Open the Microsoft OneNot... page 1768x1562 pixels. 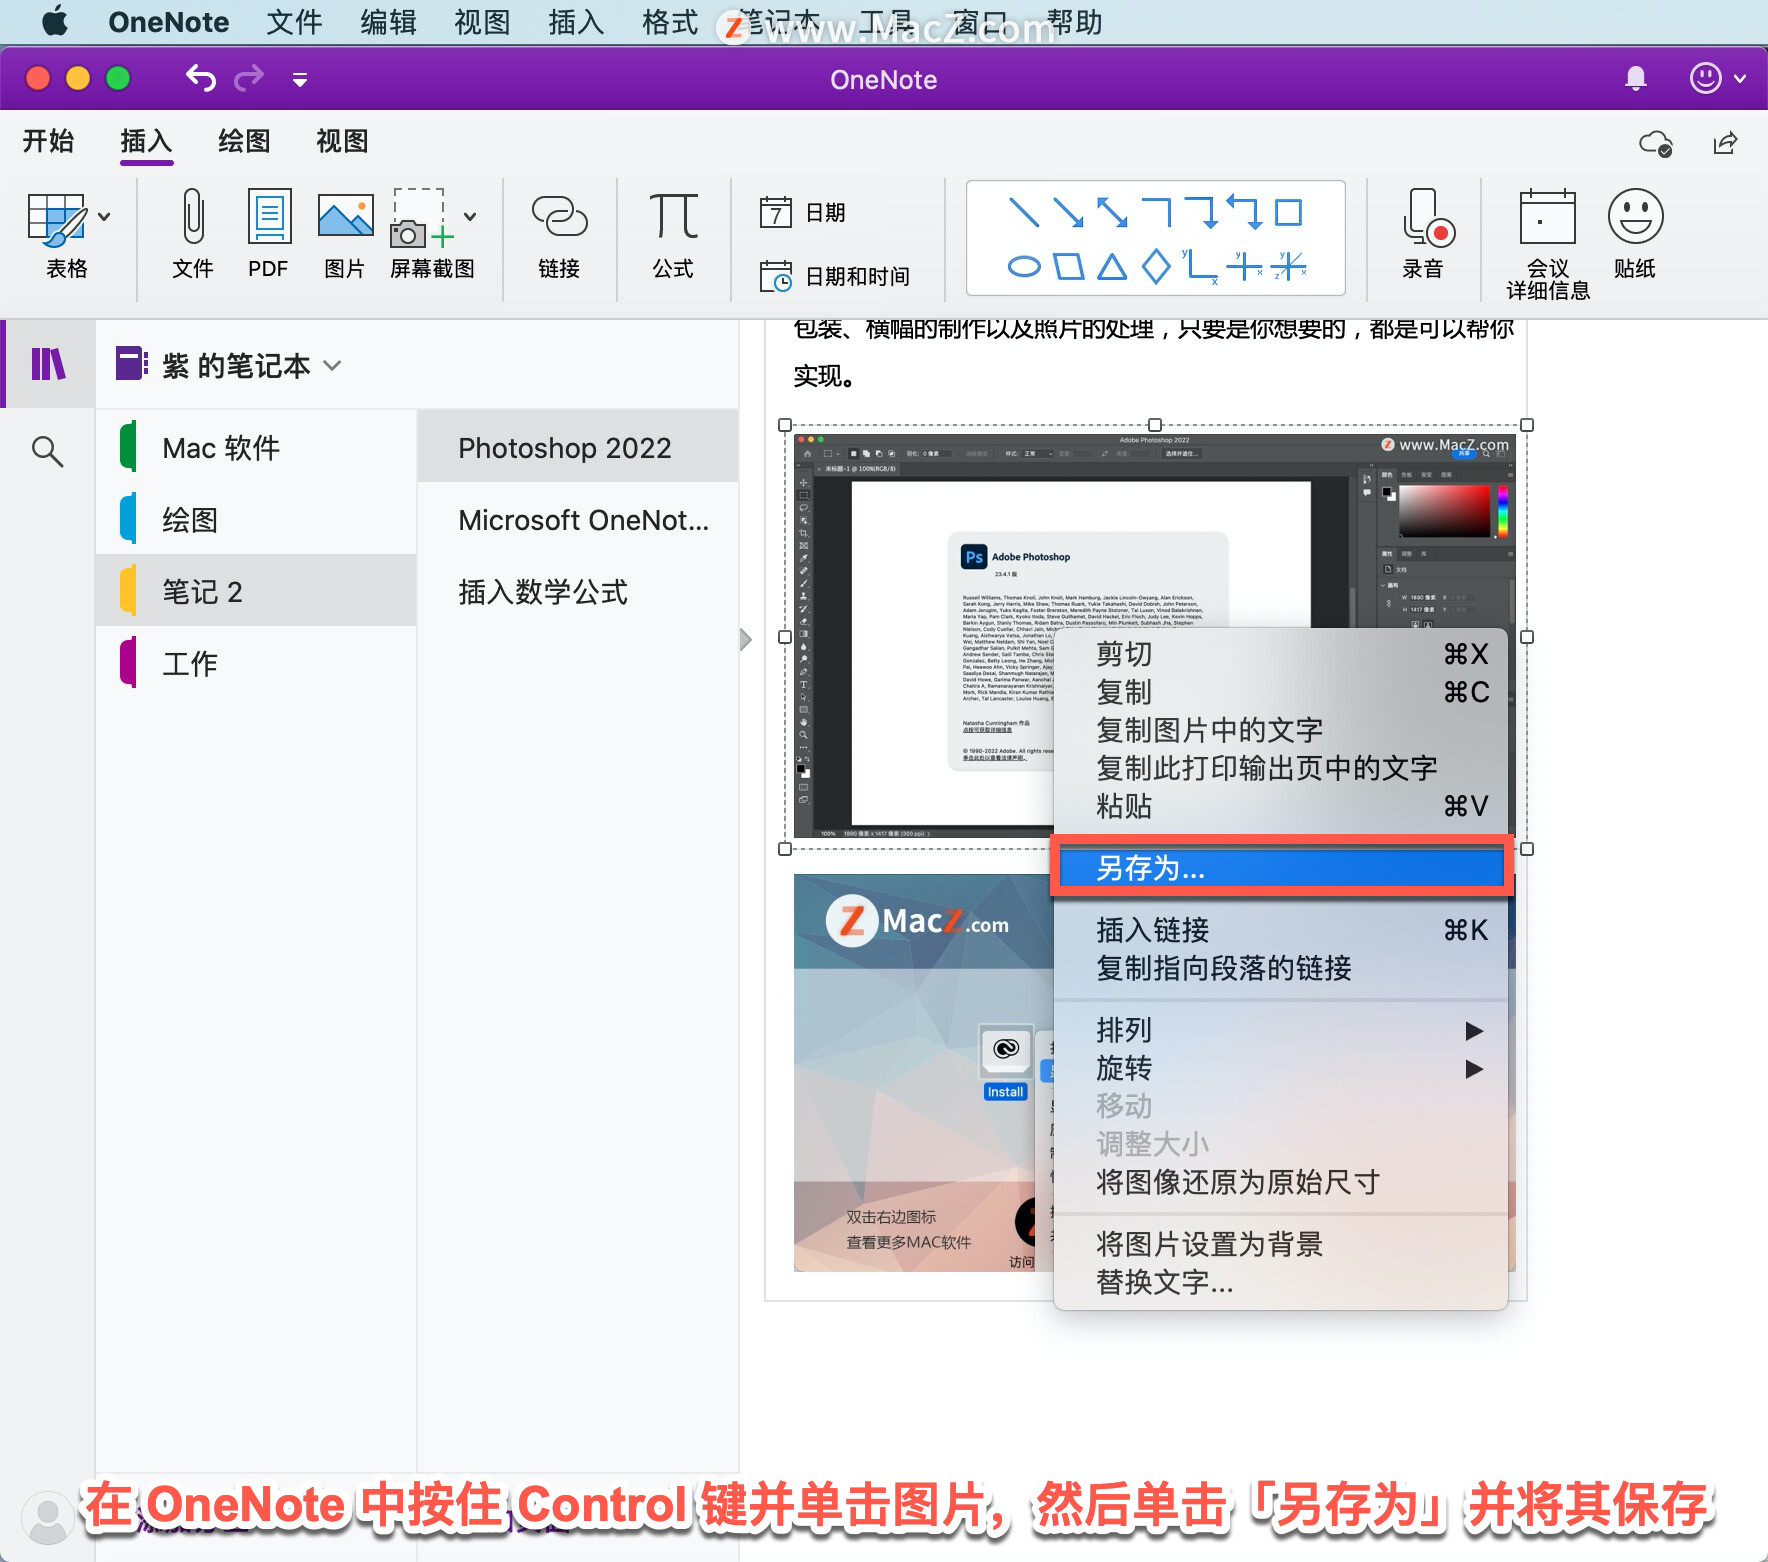point(578,519)
